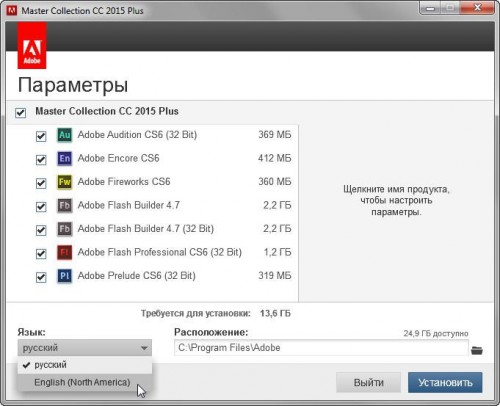Image resolution: width=500 pixels, height=406 pixels.
Task: Select Adobe Fireworks CS6 product name
Action: click(124, 182)
